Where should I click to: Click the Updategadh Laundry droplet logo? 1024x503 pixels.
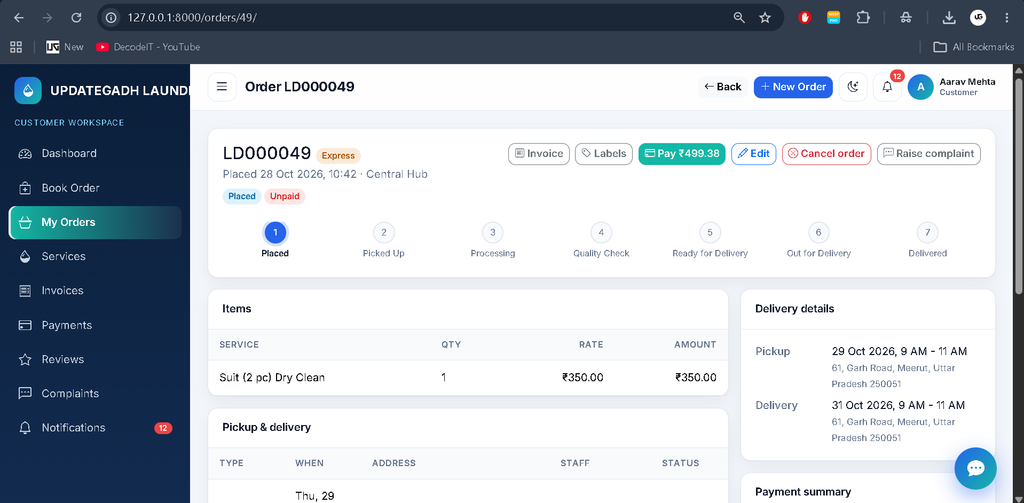(27, 91)
